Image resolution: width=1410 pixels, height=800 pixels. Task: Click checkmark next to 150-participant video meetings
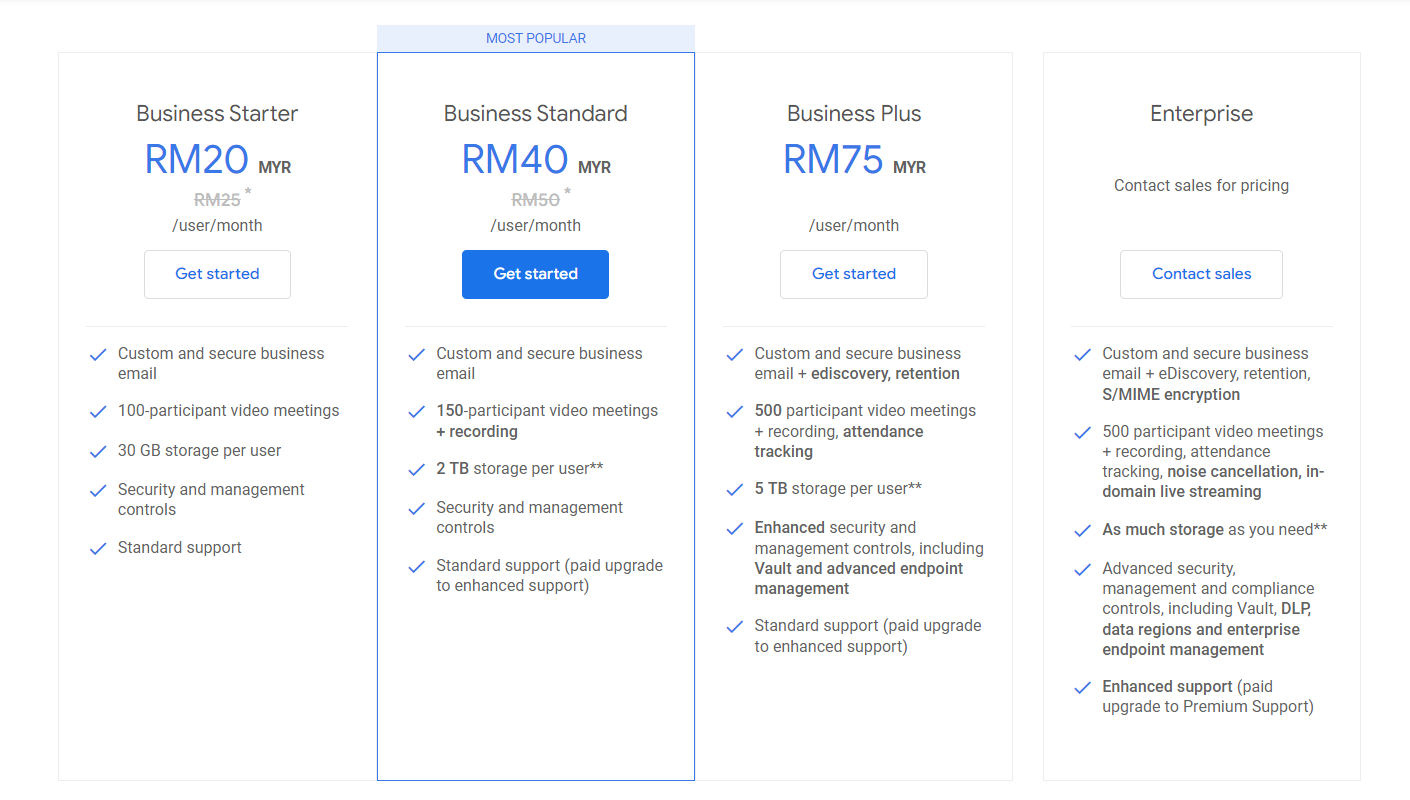417,411
